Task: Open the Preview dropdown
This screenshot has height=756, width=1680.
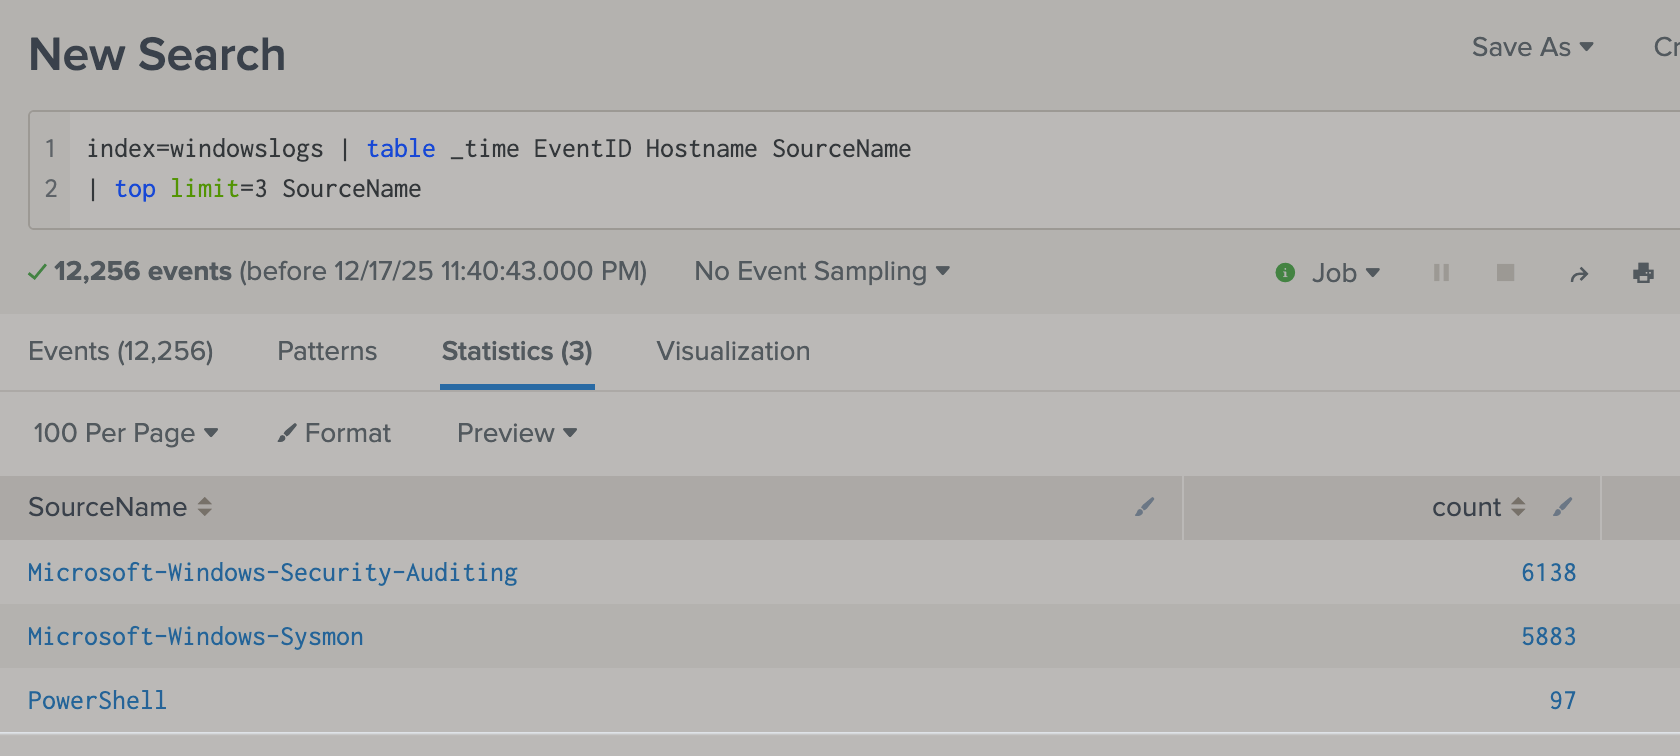Action: pyautogui.click(x=516, y=433)
